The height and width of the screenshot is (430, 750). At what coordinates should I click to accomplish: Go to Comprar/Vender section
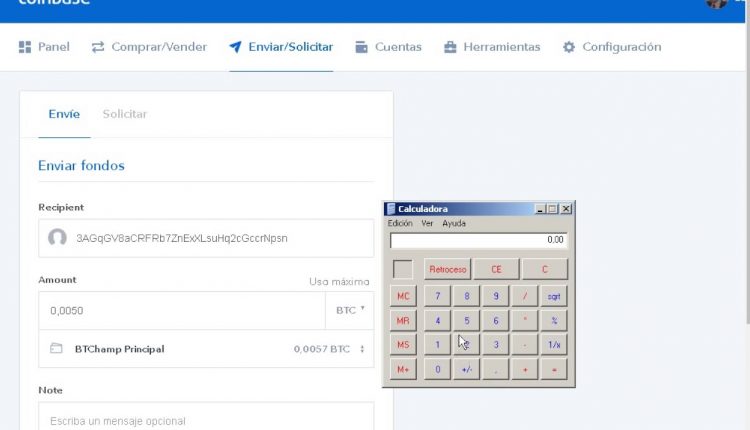pos(149,47)
